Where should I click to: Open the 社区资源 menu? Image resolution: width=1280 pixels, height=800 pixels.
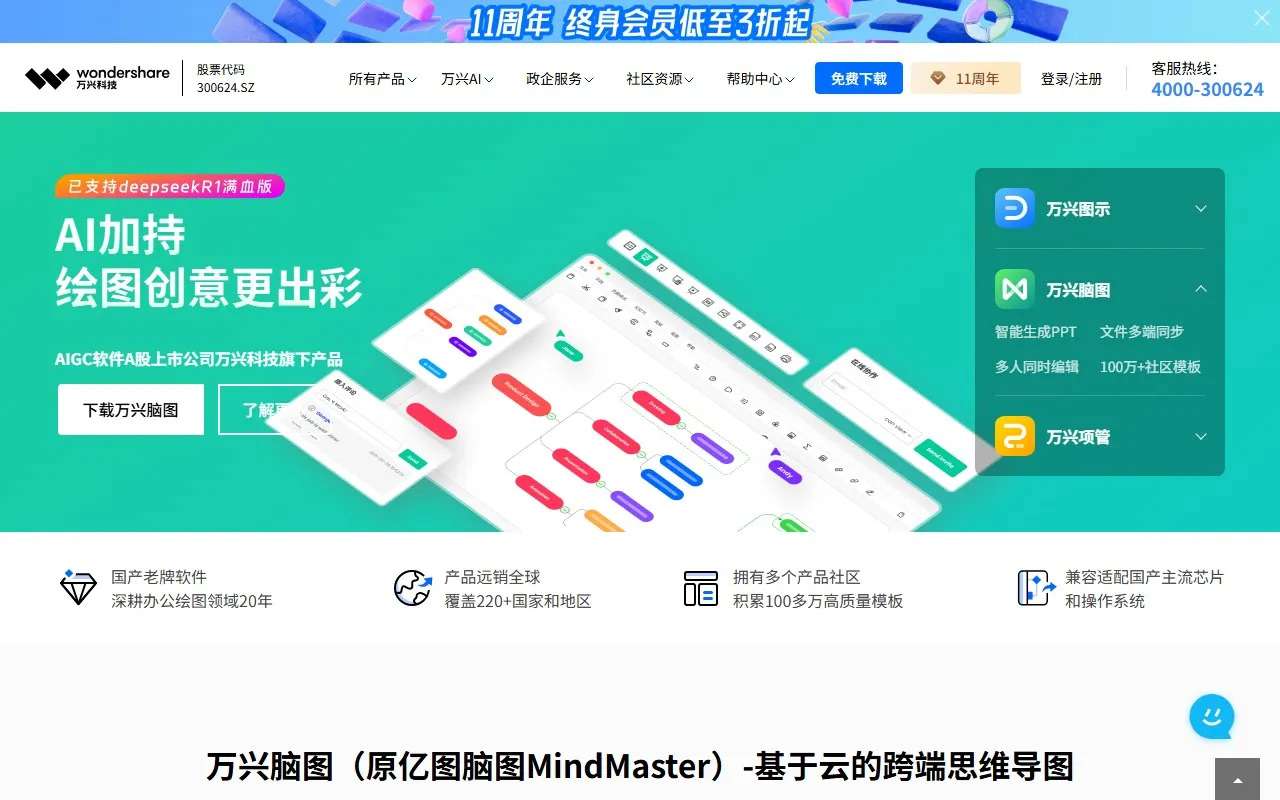click(658, 77)
